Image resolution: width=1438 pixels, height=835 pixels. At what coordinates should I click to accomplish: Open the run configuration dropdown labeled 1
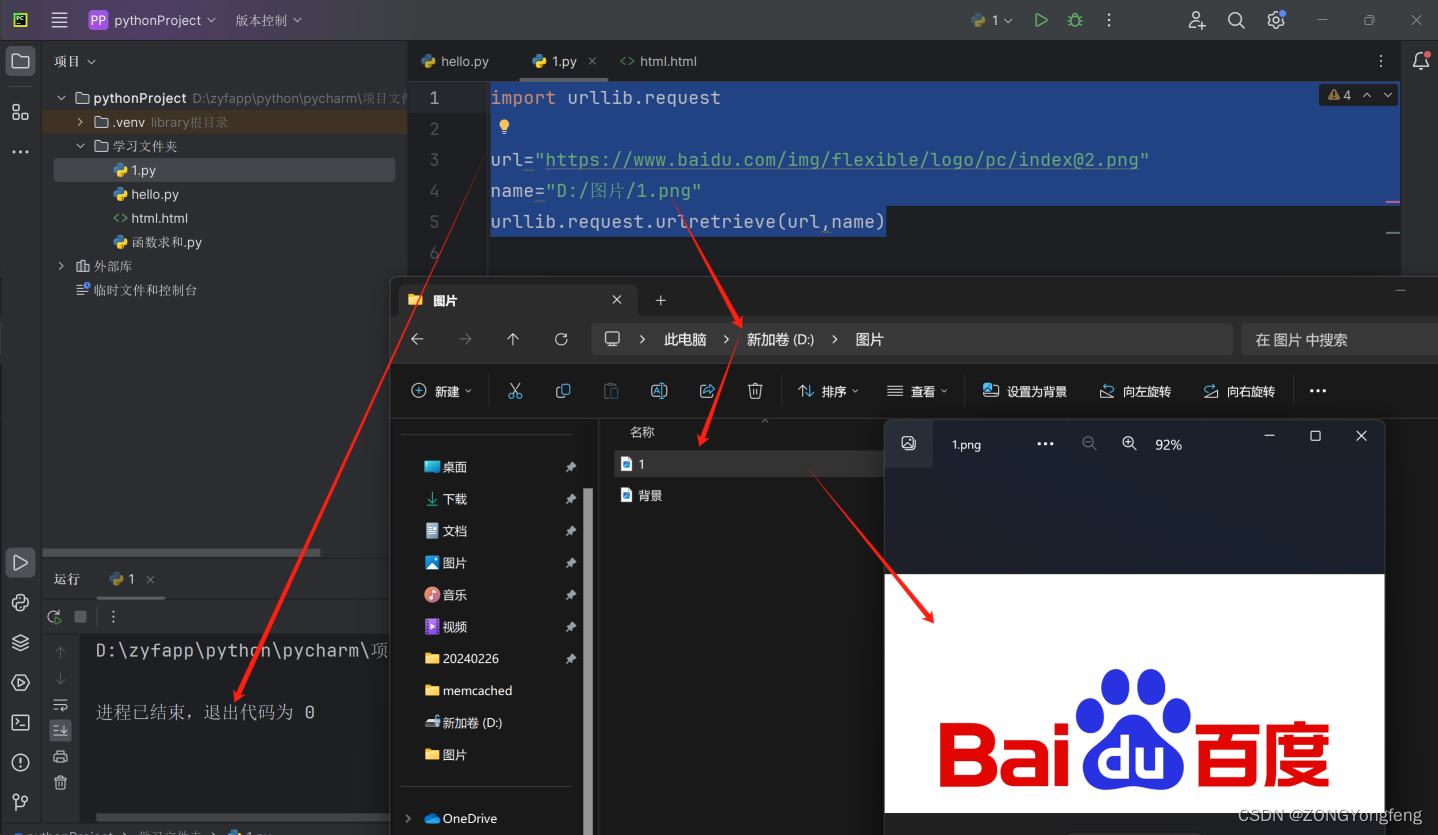coord(992,20)
